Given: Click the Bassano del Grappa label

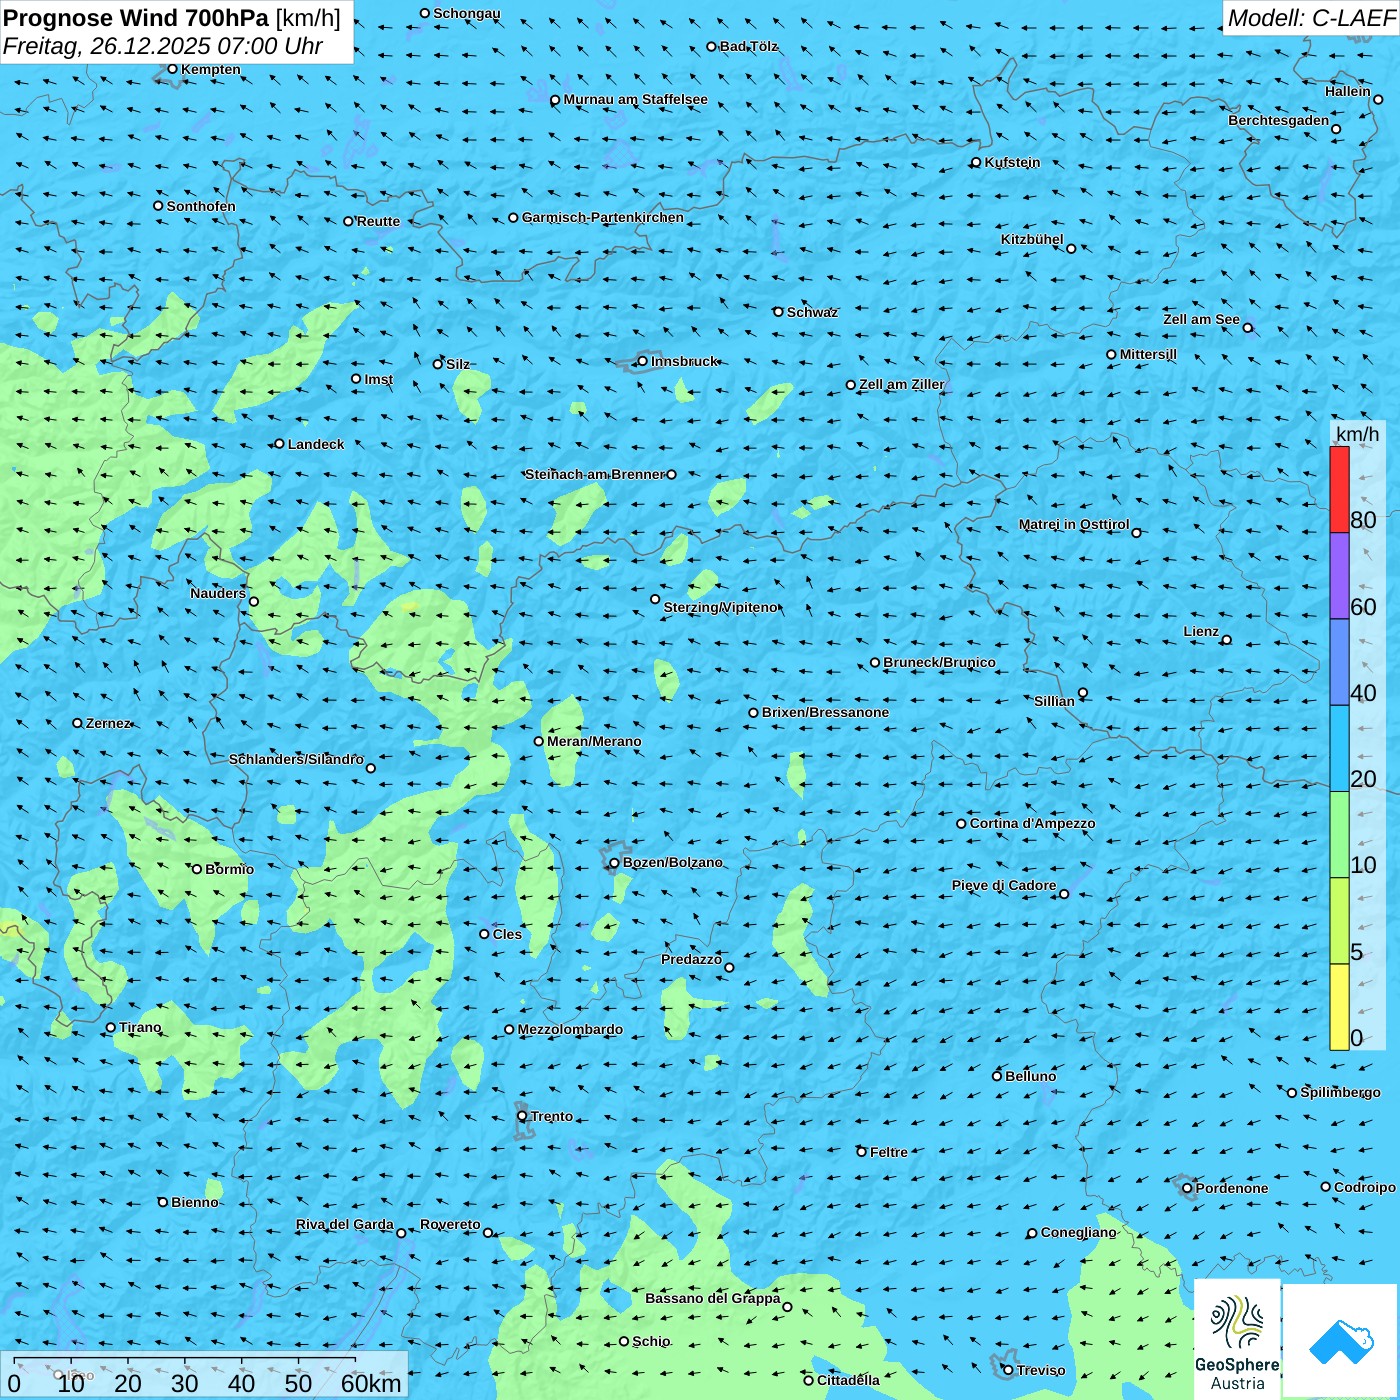Looking at the screenshot, I should [x=712, y=1298].
